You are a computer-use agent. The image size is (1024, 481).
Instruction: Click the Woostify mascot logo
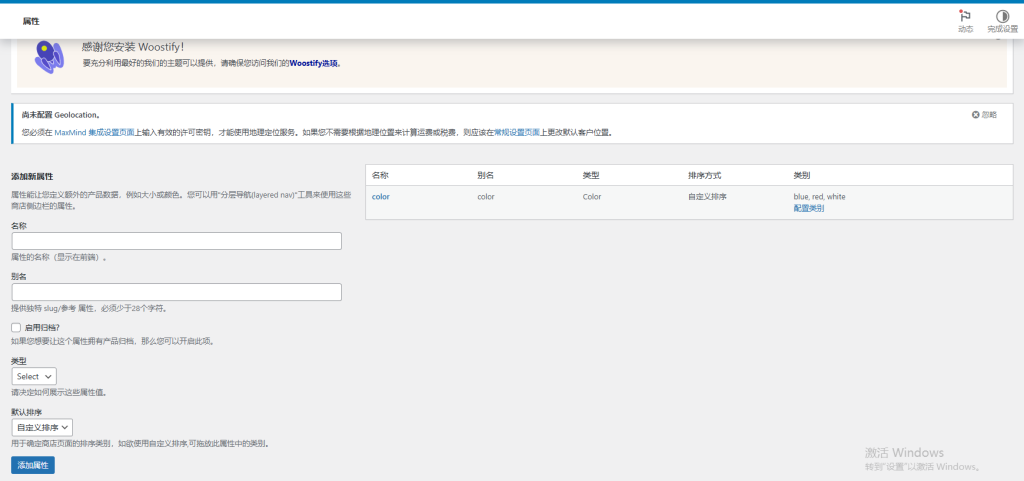point(49,56)
